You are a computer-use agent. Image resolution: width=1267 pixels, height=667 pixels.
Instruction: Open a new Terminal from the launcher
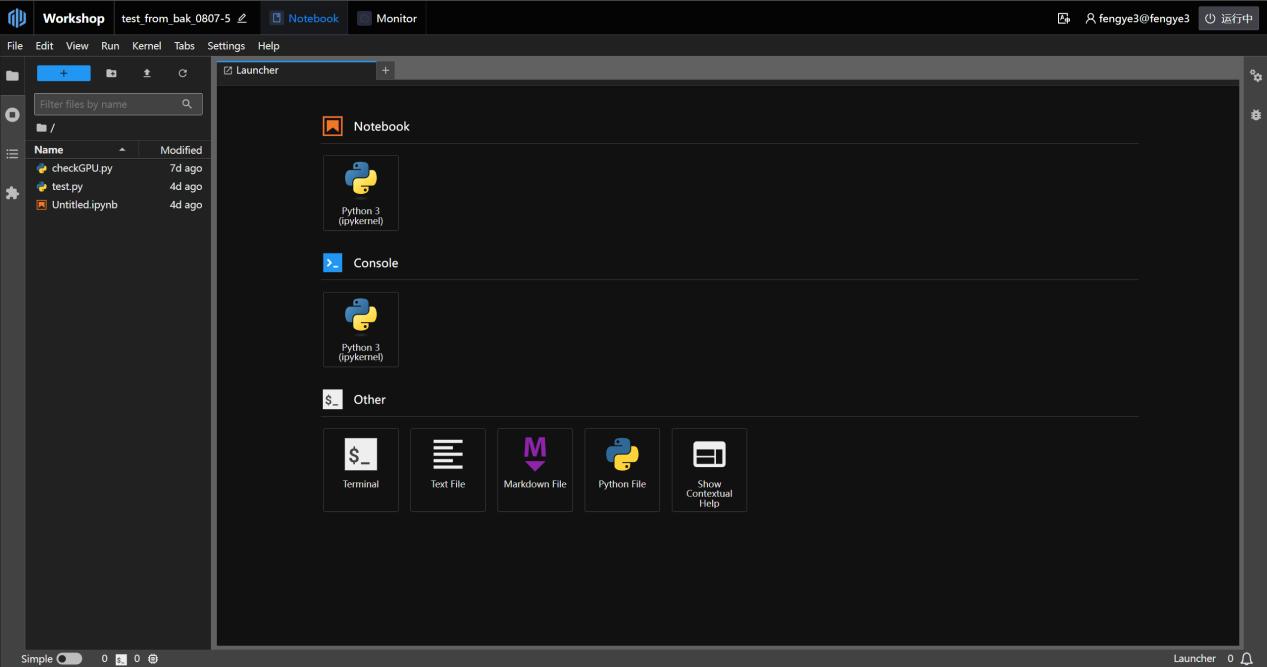[361, 470]
